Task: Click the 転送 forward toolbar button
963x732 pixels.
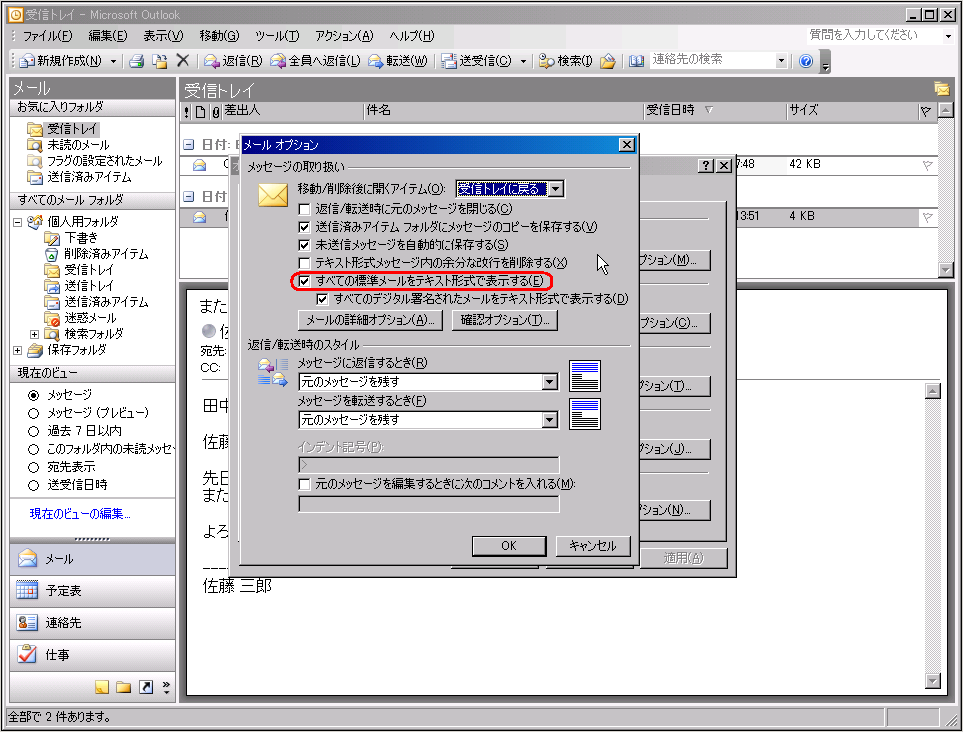Action: coord(397,61)
